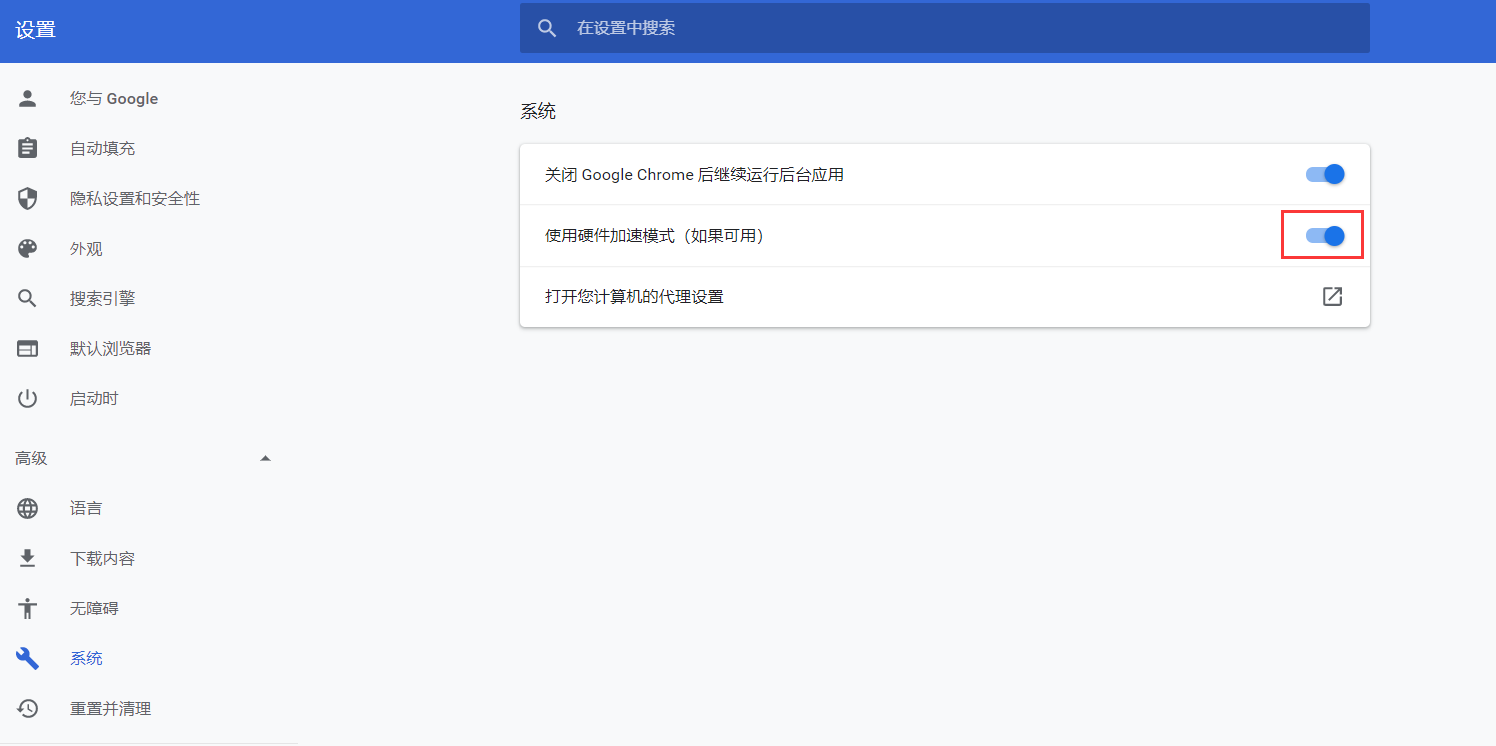Click the search magnifier icon in top bar

click(547, 28)
